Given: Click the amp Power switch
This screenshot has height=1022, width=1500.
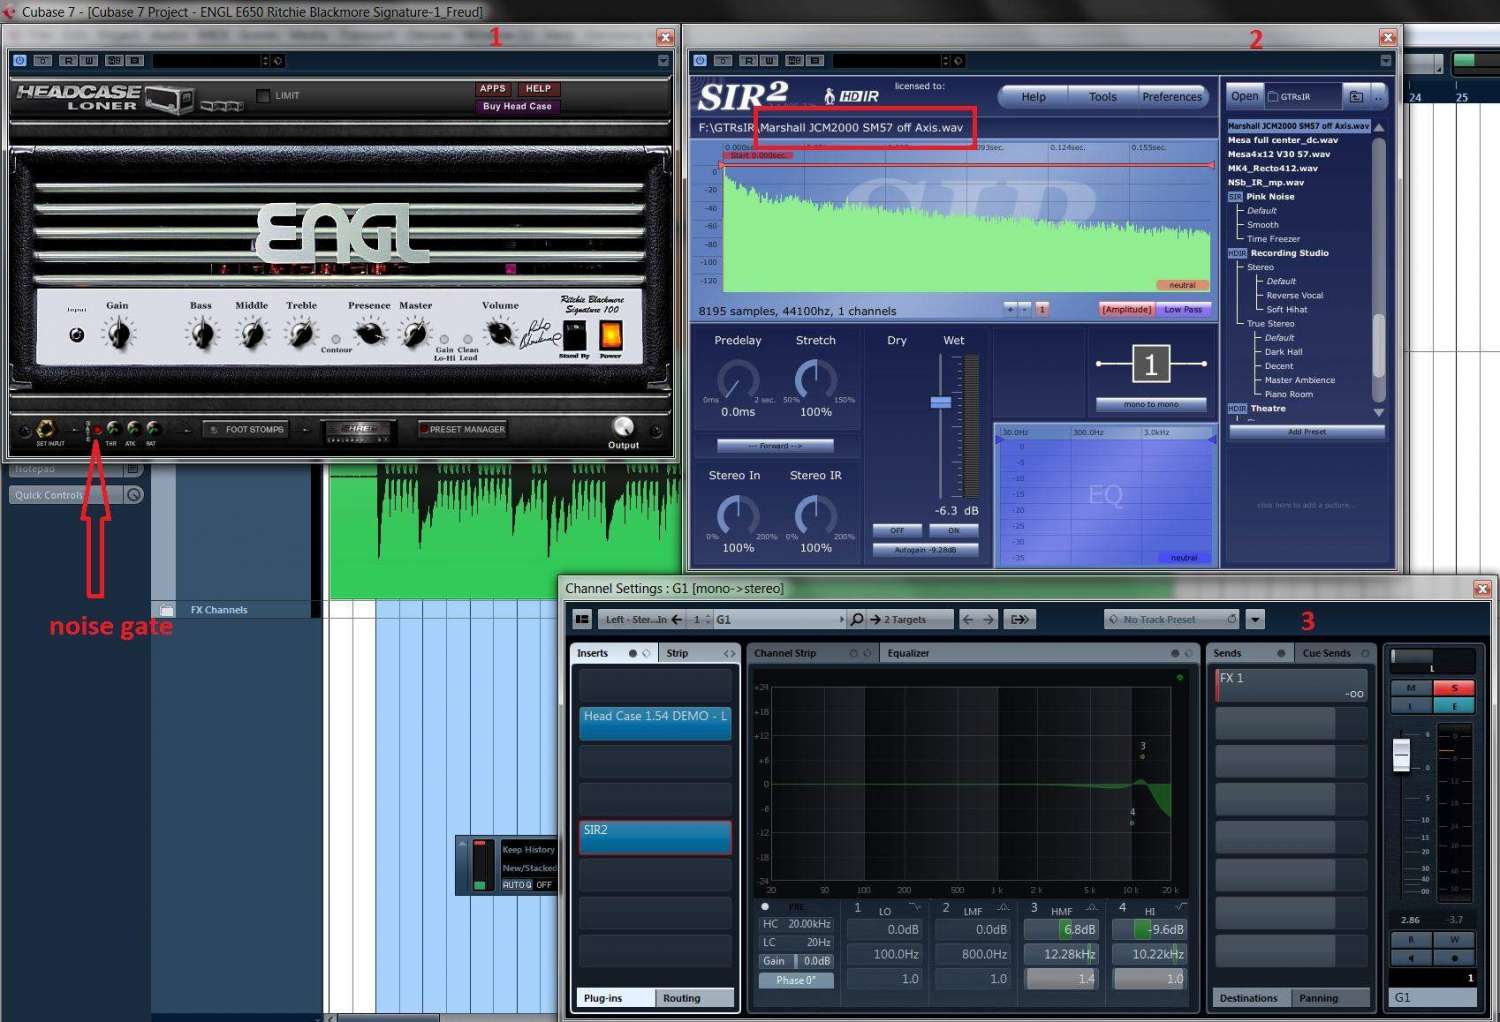Looking at the screenshot, I should [x=610, y=335].
